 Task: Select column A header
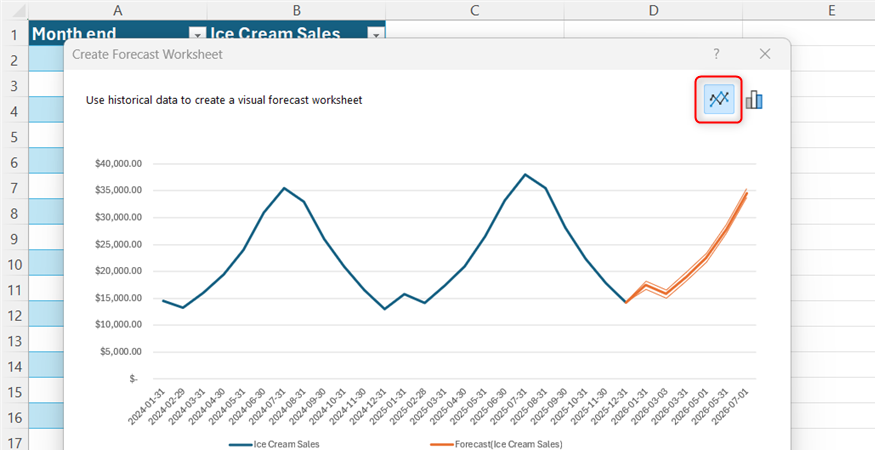(x=117, y=10)
